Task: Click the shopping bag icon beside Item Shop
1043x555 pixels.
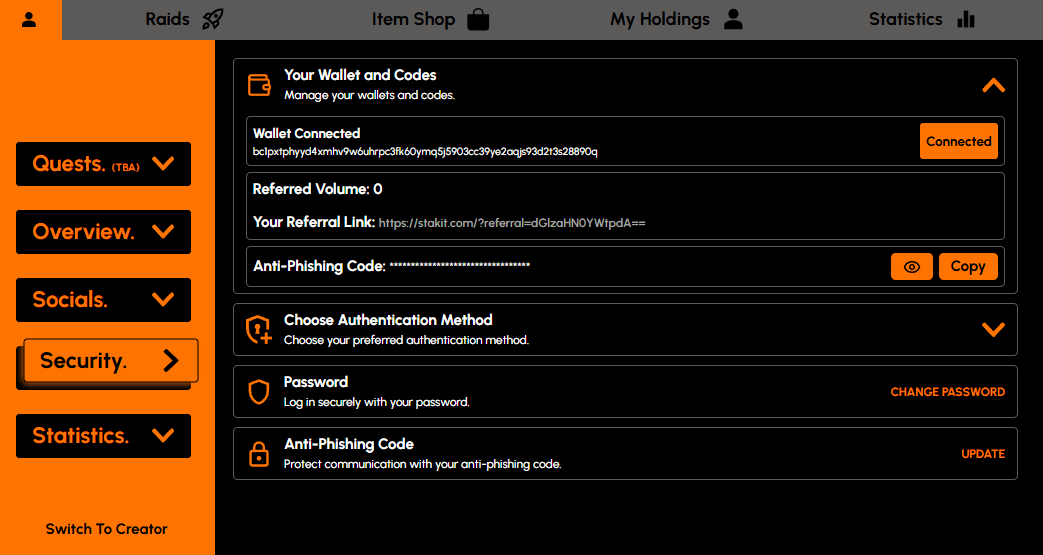Action: tap(478, 20)
